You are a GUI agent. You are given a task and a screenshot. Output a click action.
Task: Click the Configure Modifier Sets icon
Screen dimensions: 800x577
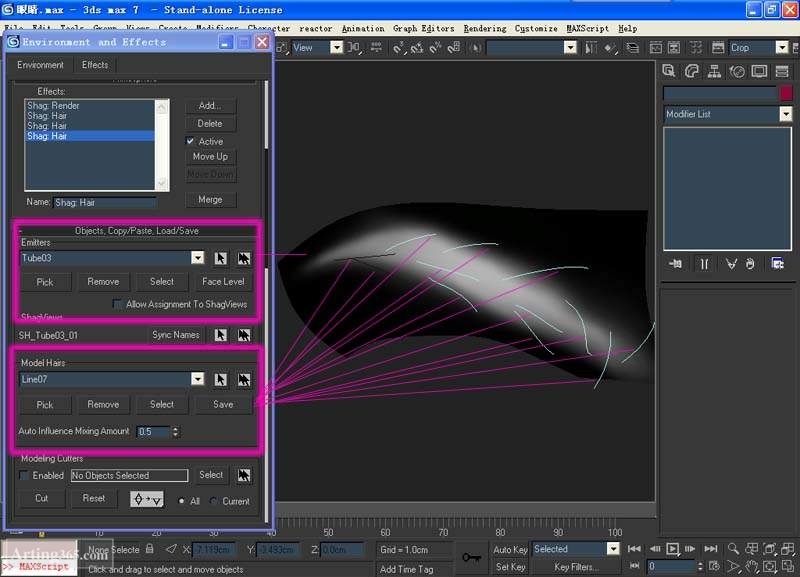[x=777, y=263]
